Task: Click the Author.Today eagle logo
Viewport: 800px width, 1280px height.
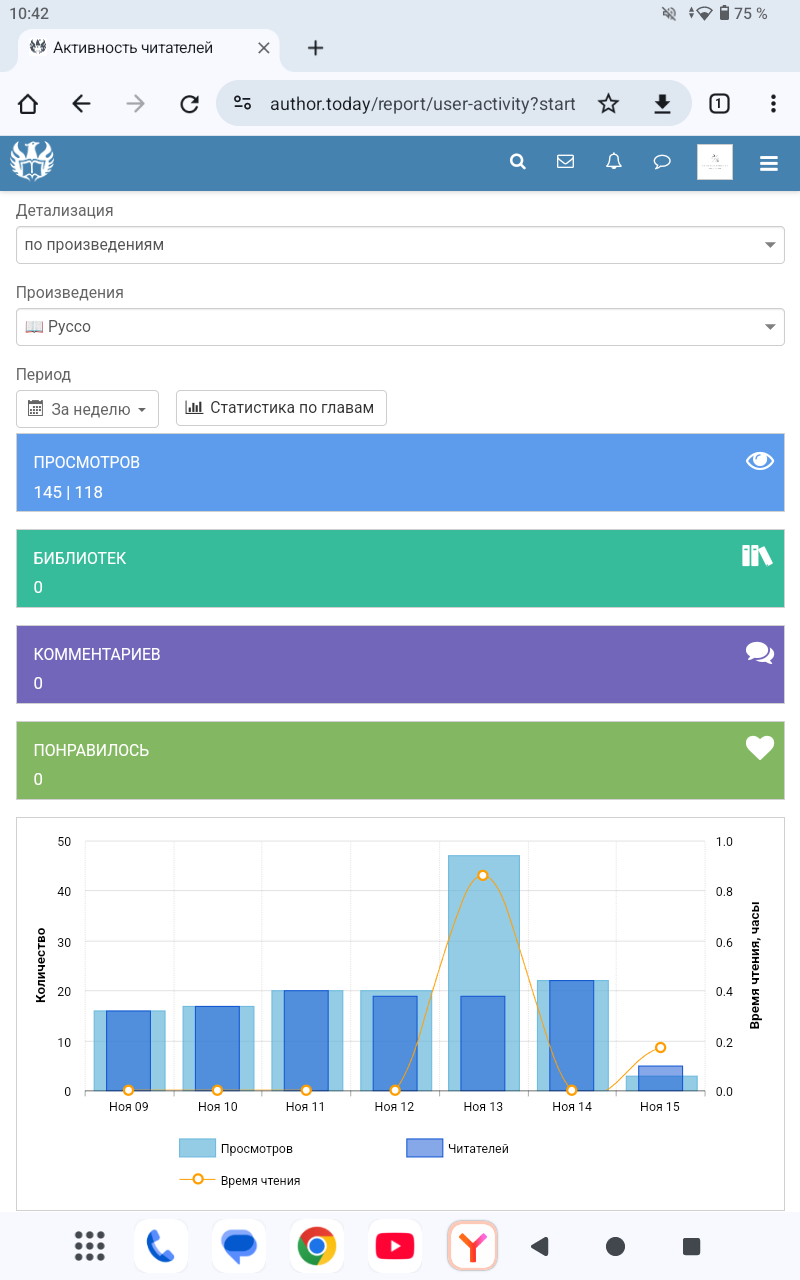Action: click(x=32, y=161)
